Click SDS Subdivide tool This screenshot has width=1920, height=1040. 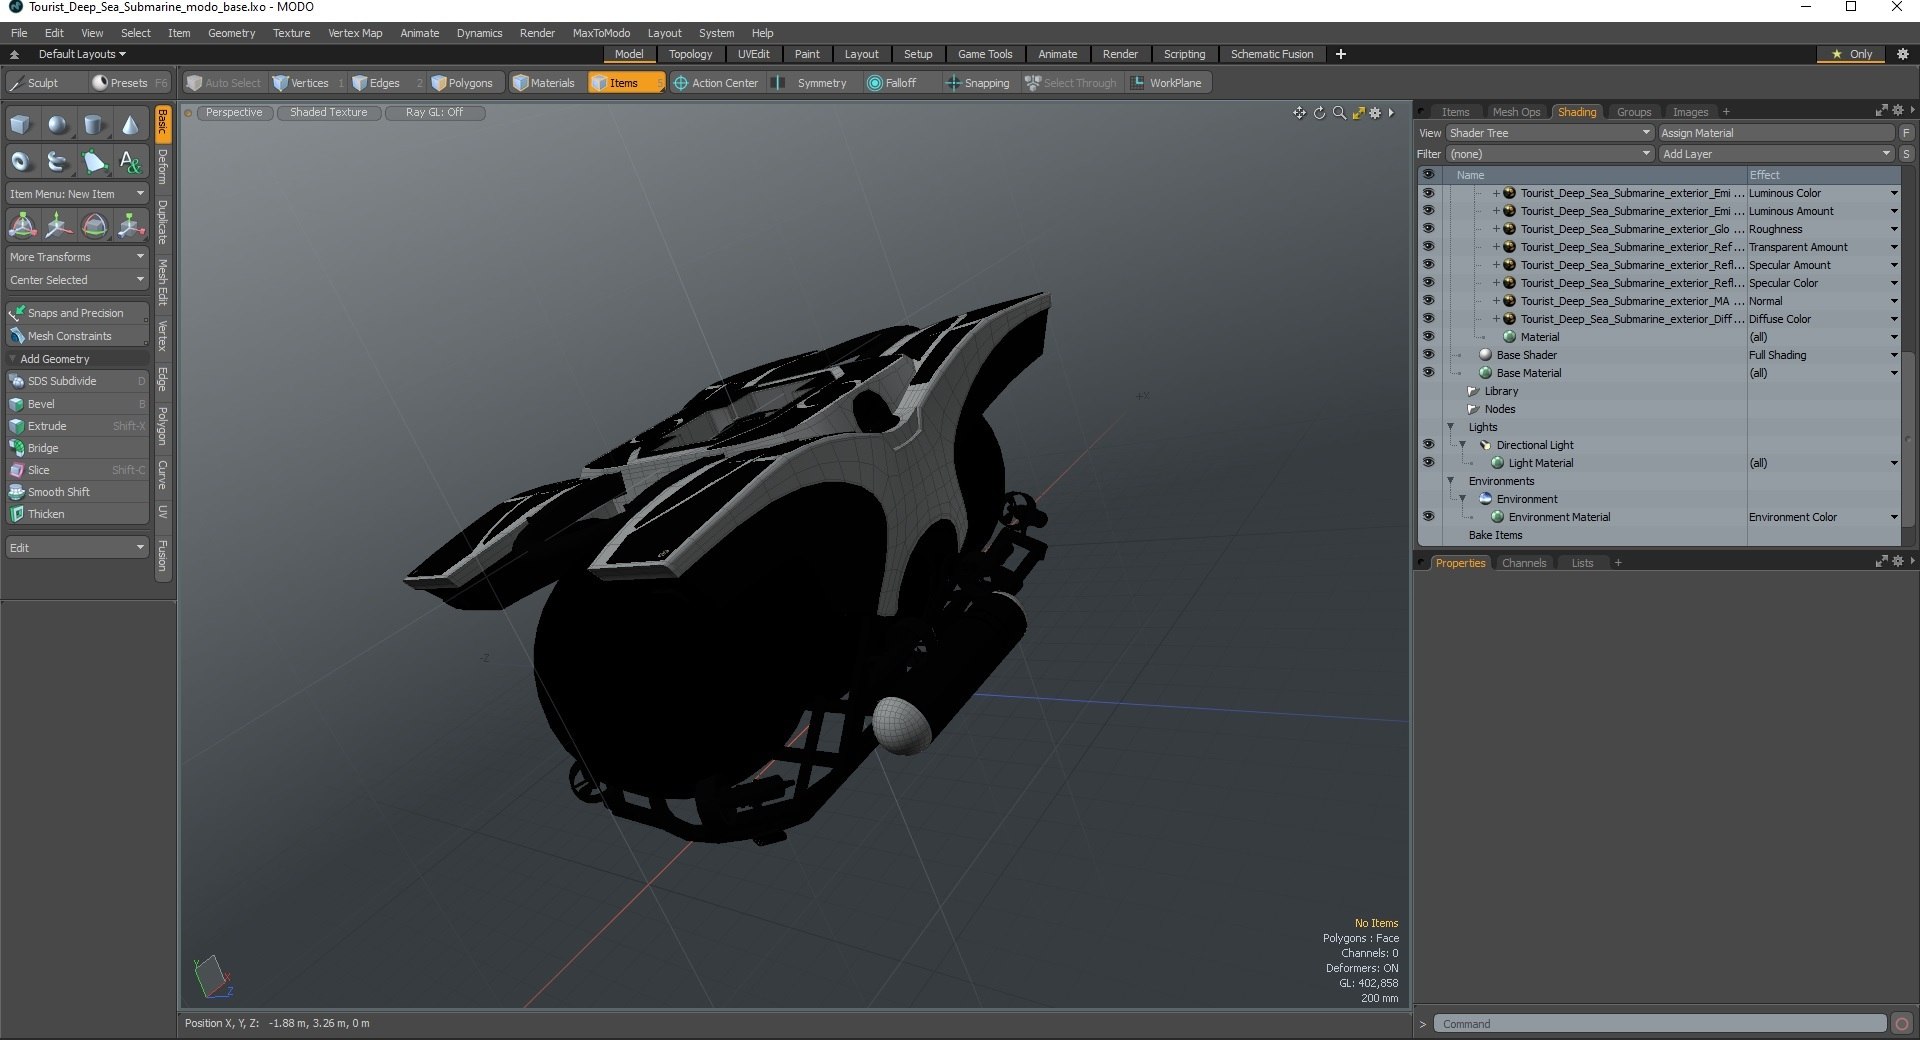pyautogui.click(x=77, y=381)
